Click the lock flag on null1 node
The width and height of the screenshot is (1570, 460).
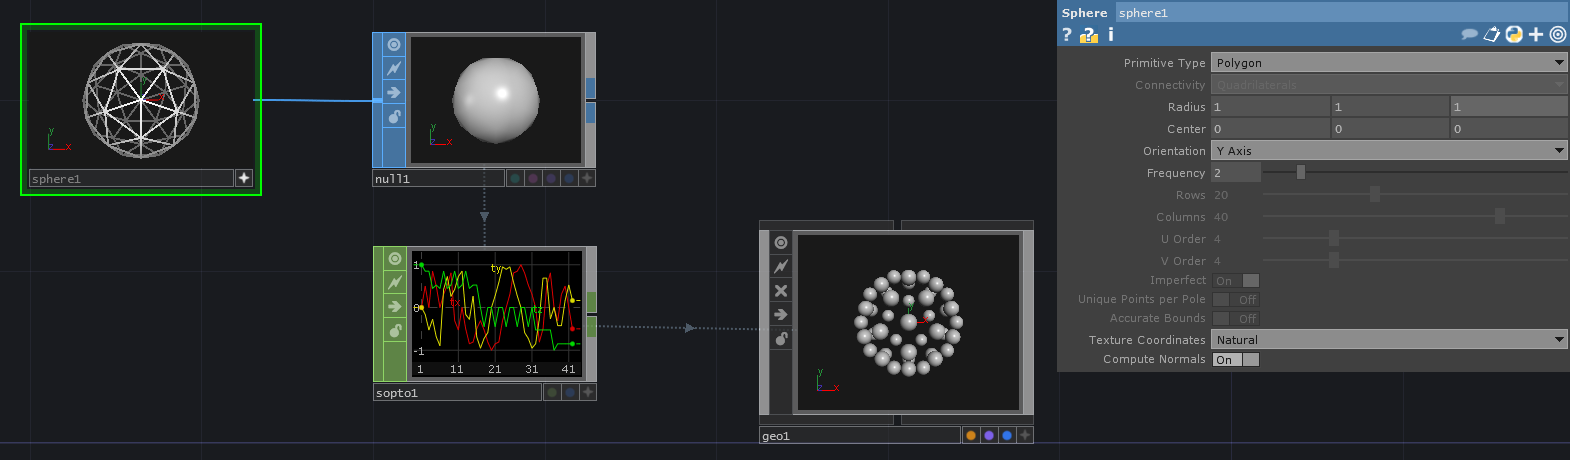(x=394, y=117)
